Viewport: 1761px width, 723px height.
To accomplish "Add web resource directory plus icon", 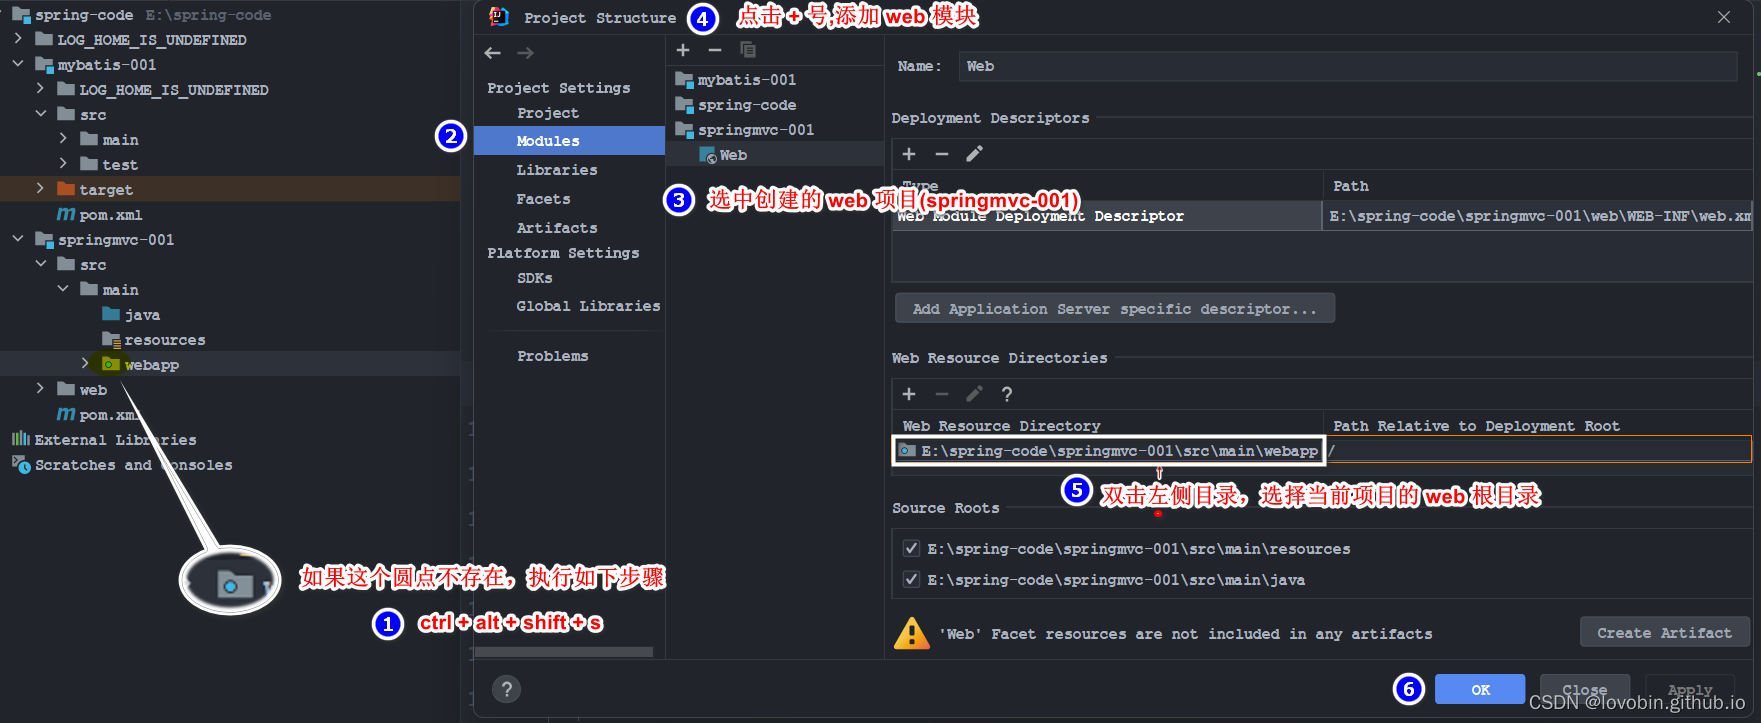I will coord(909,394).
